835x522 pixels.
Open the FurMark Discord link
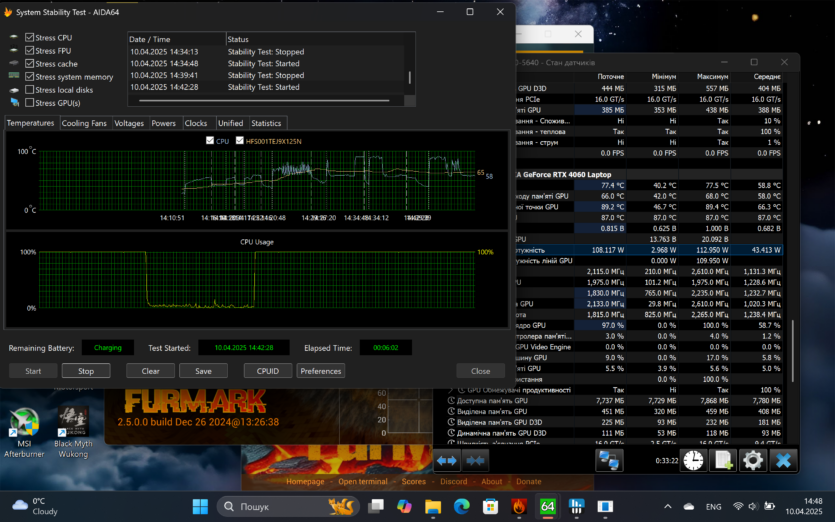click(x=453, y=482)
